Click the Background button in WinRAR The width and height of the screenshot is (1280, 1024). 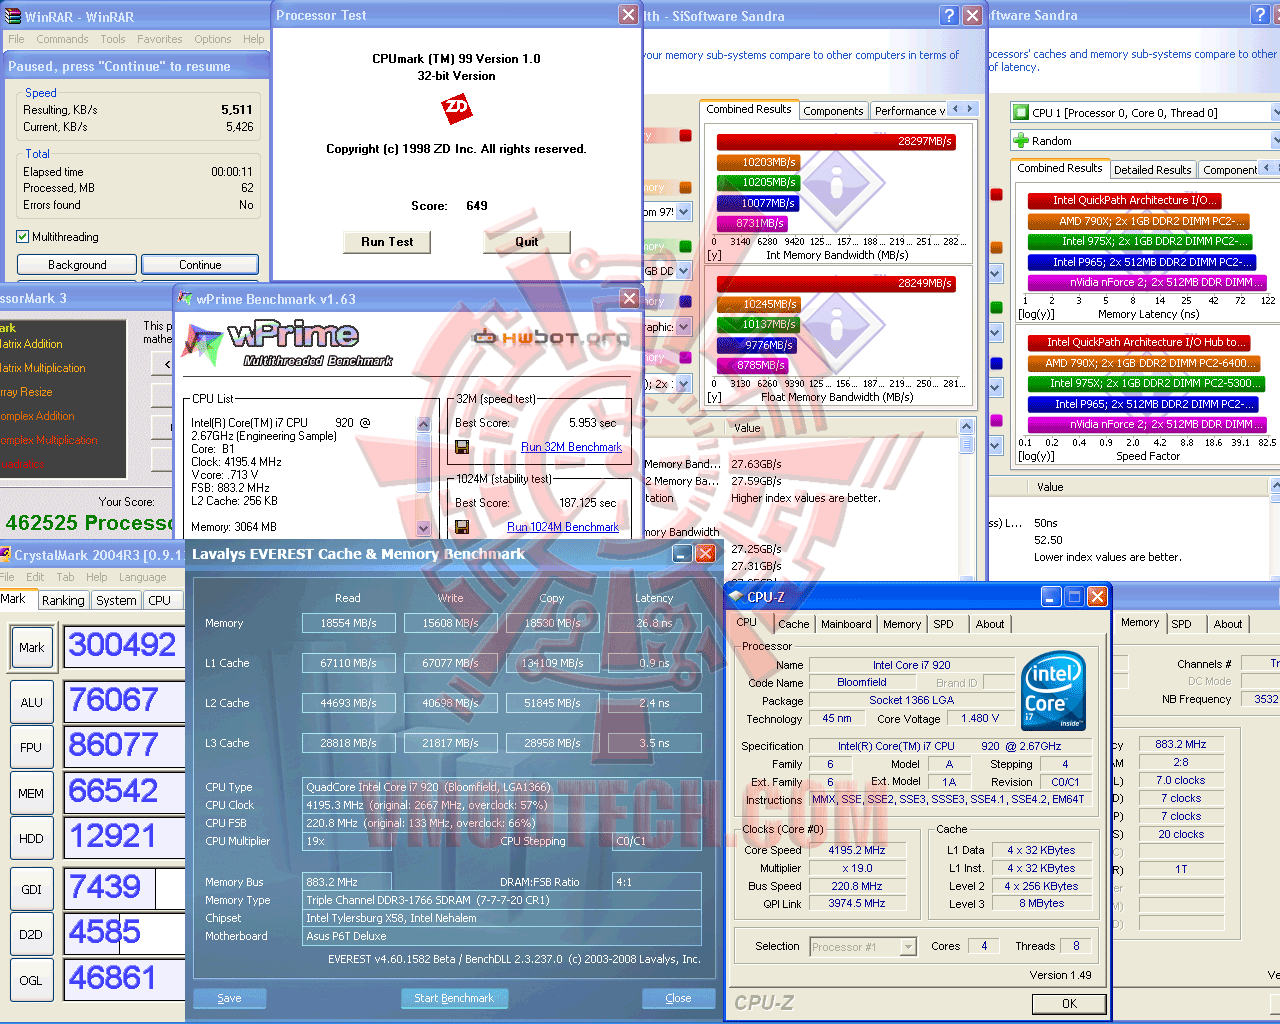(x=77, y=265)
